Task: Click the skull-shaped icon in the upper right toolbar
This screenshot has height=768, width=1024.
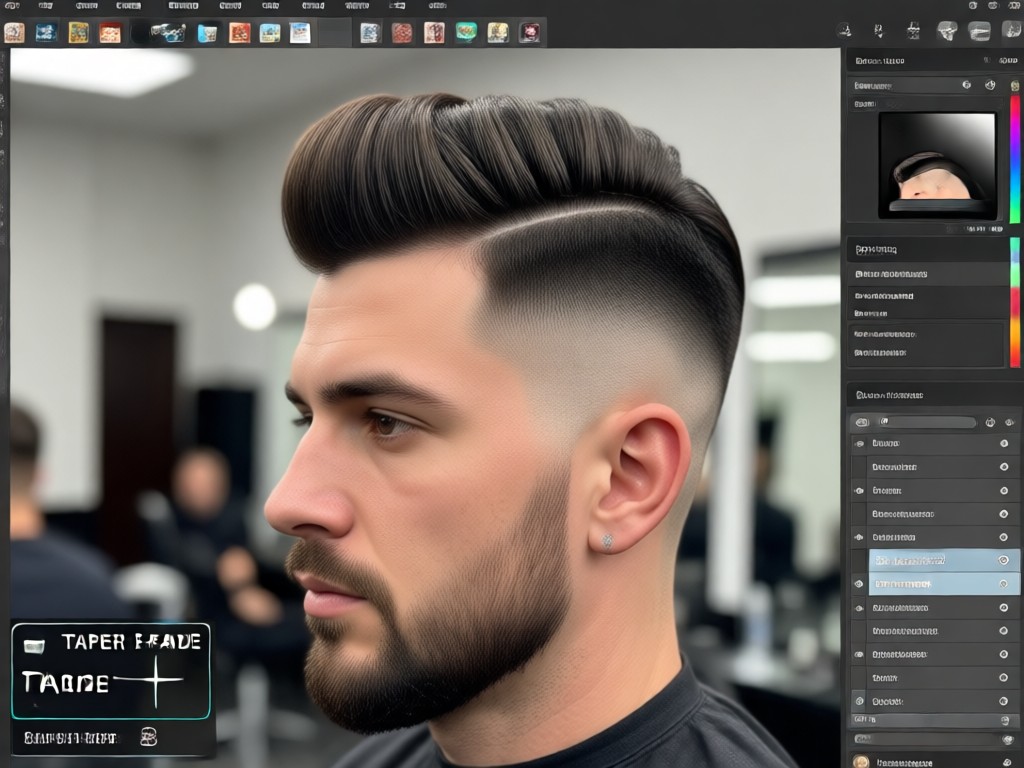Action: pos(947,31)
